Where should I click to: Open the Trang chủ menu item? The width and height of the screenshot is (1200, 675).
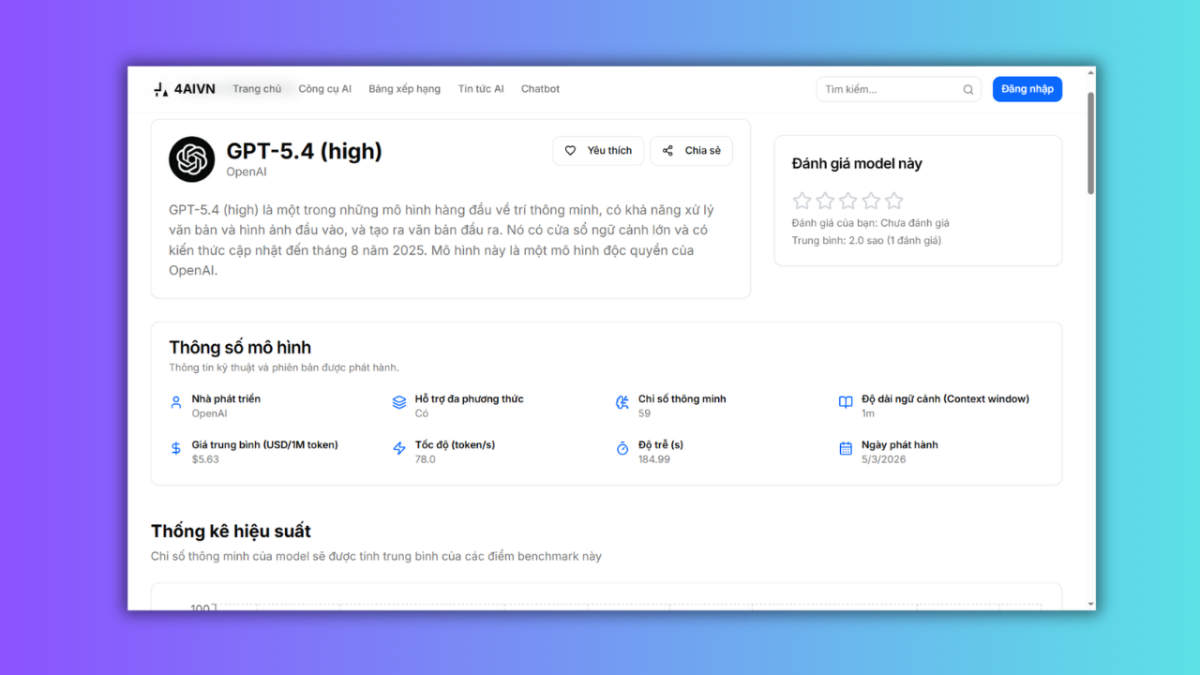(257, 89)
